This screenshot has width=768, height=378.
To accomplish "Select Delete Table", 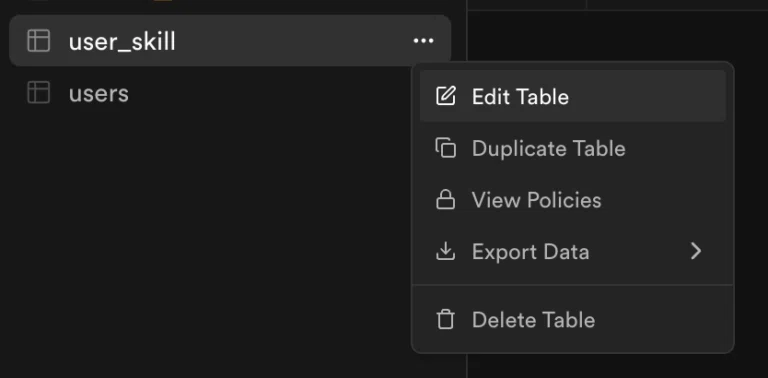I will click(573, 320).
